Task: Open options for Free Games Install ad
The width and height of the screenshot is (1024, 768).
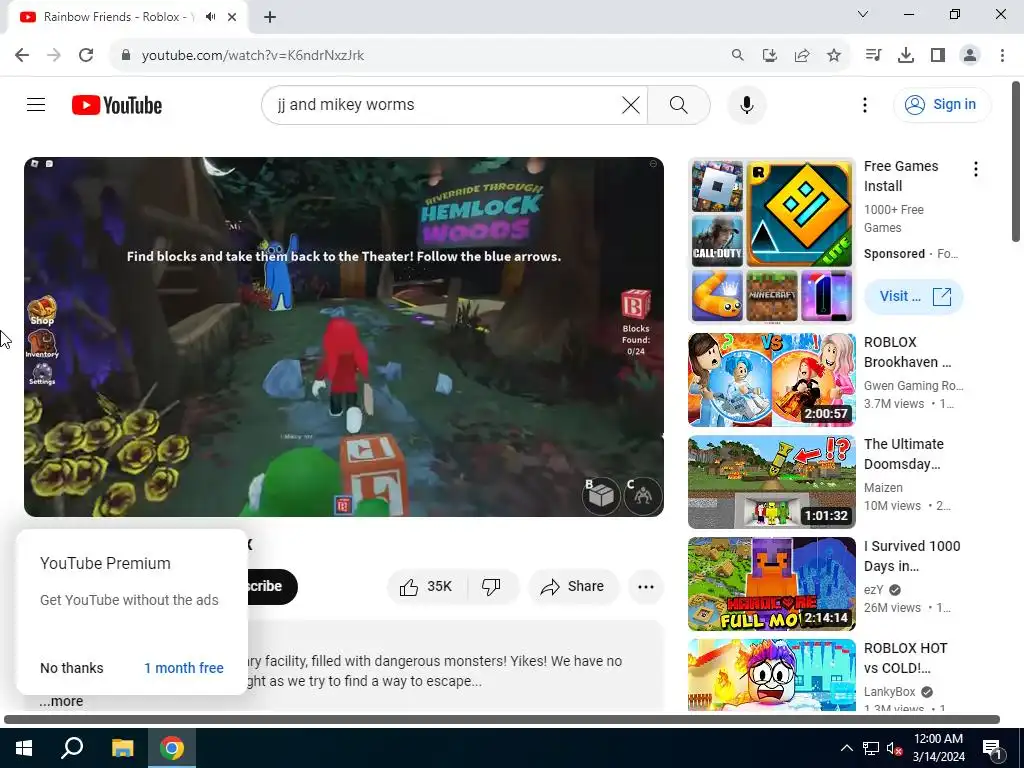Action: (976, 169)
